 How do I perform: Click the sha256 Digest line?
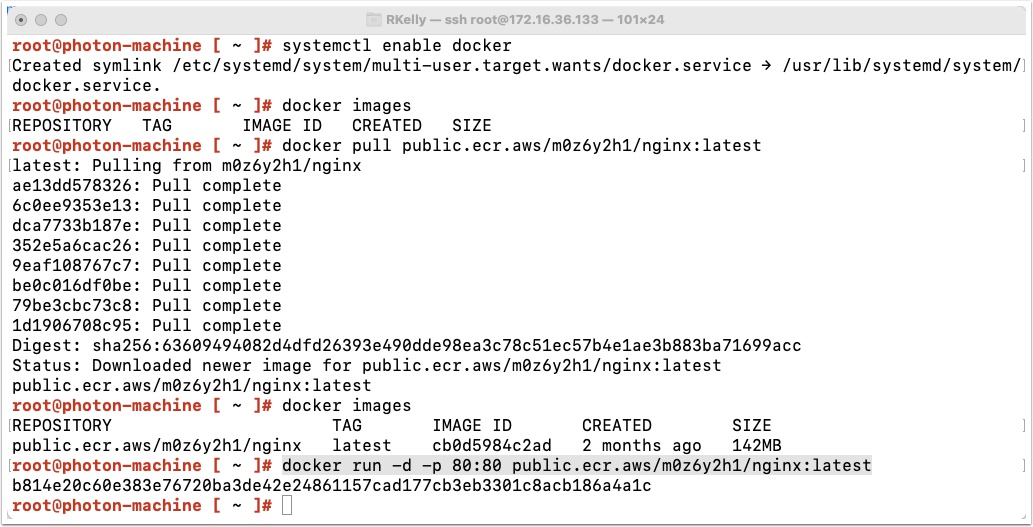(406, 346)
